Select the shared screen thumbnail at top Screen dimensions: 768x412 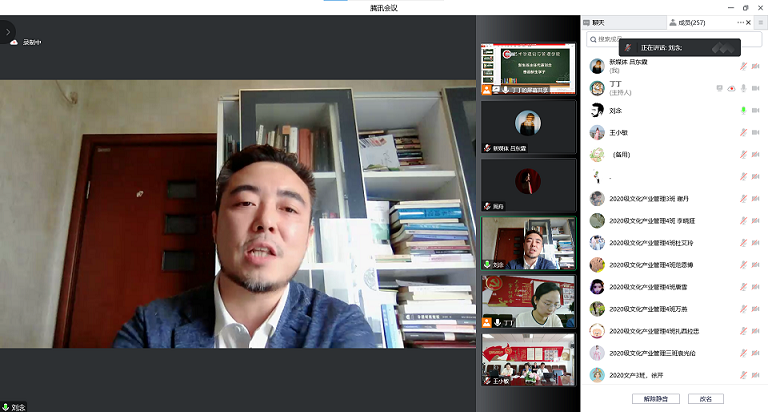pyautogui.click(x=528, y=68)
